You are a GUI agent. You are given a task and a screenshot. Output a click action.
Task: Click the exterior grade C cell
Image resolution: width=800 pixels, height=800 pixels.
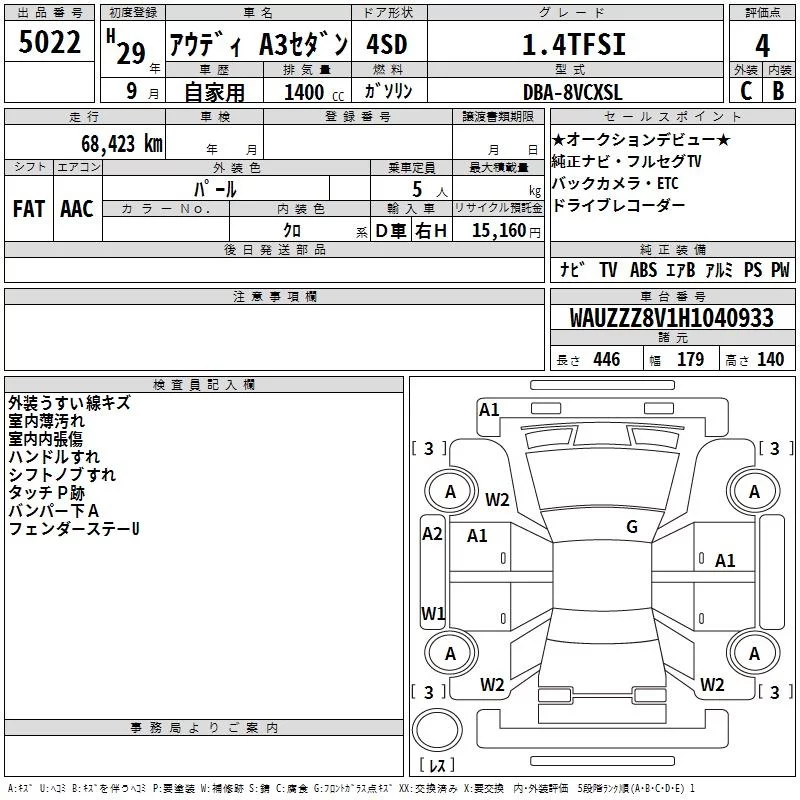(745, 90)
